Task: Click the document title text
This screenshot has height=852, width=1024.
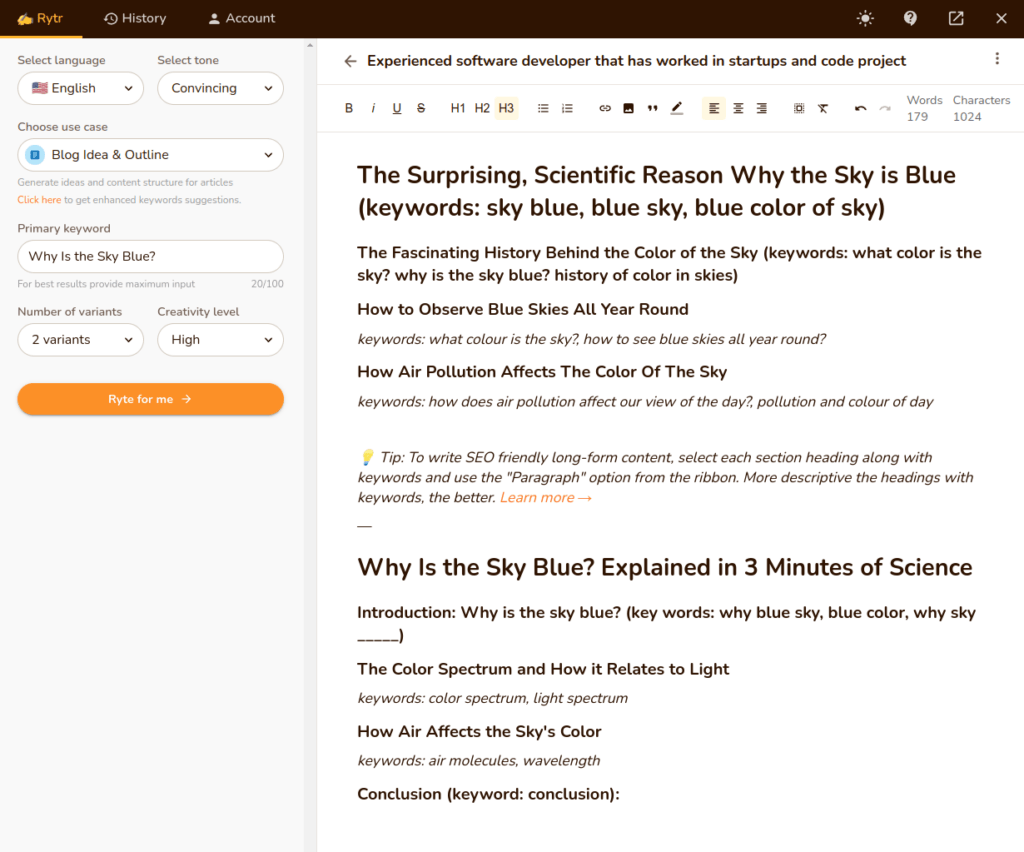Action: pyautogui.click(x=636, y=61)
